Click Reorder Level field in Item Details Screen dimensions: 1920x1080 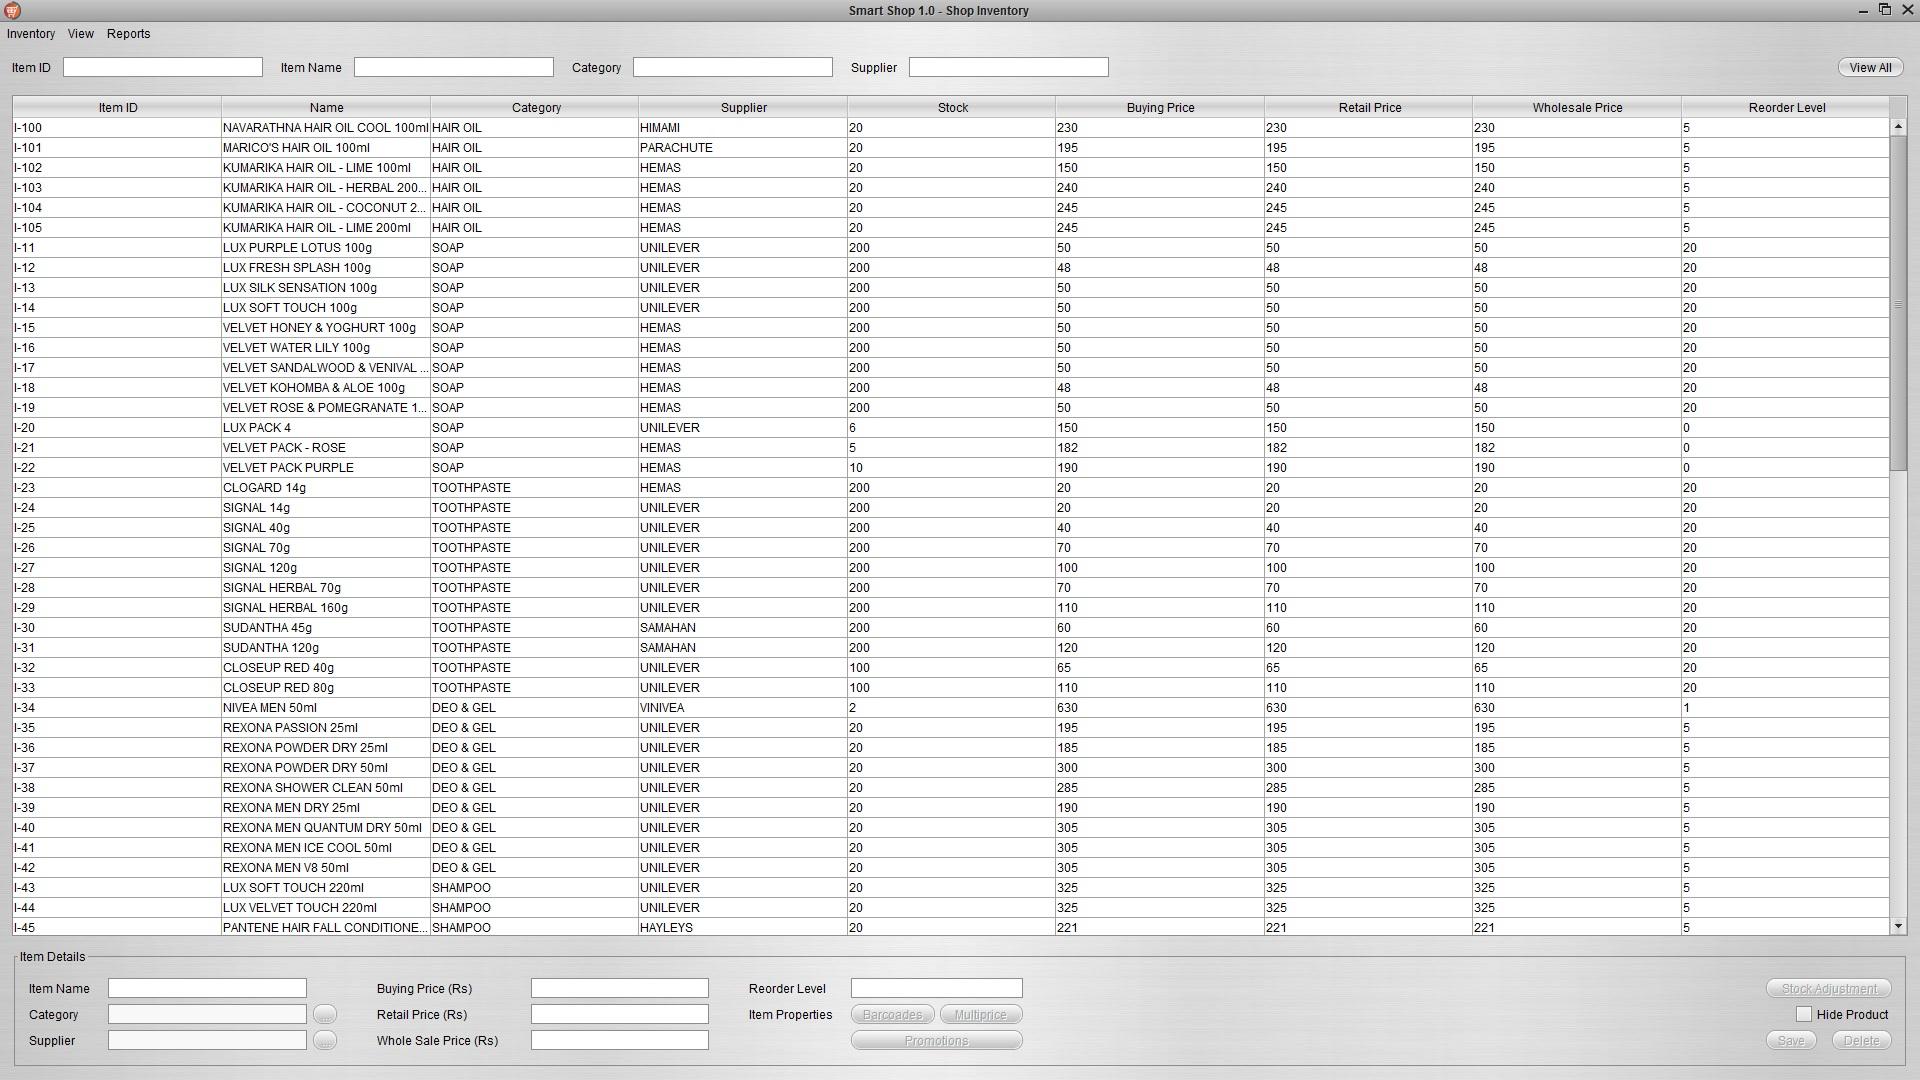pyautogui.click(x=937, y=988)
